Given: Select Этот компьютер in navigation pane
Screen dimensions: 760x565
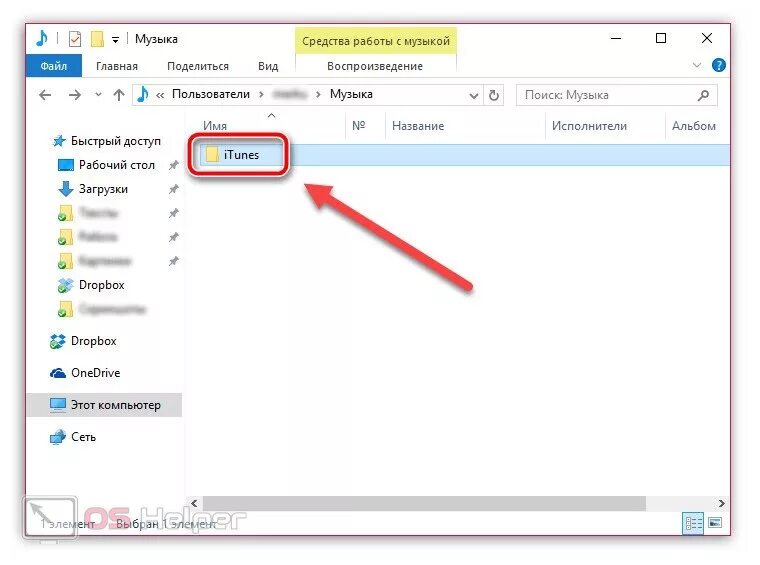Looking at the screenshot, I should tap(104, 405).
